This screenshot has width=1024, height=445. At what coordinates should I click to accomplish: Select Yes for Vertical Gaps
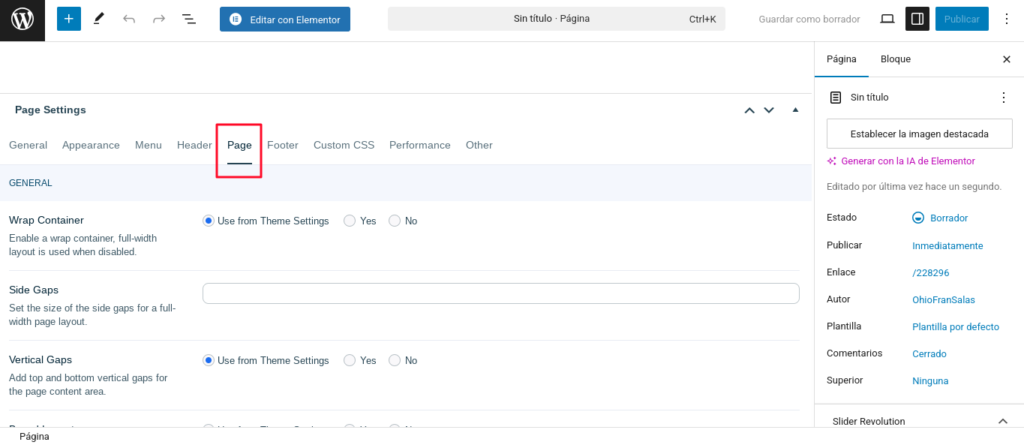[x=349, y=360]
